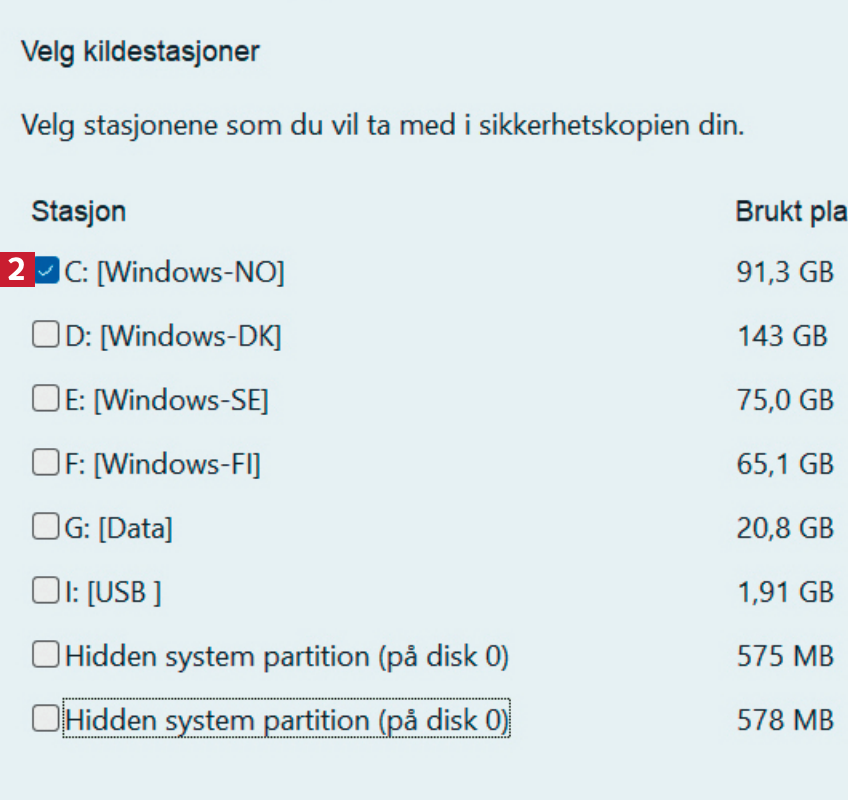Viewport: 848px width, 800px height.
Task: Check the box beside F: [Windows-FI]
Action: (45, 463)
